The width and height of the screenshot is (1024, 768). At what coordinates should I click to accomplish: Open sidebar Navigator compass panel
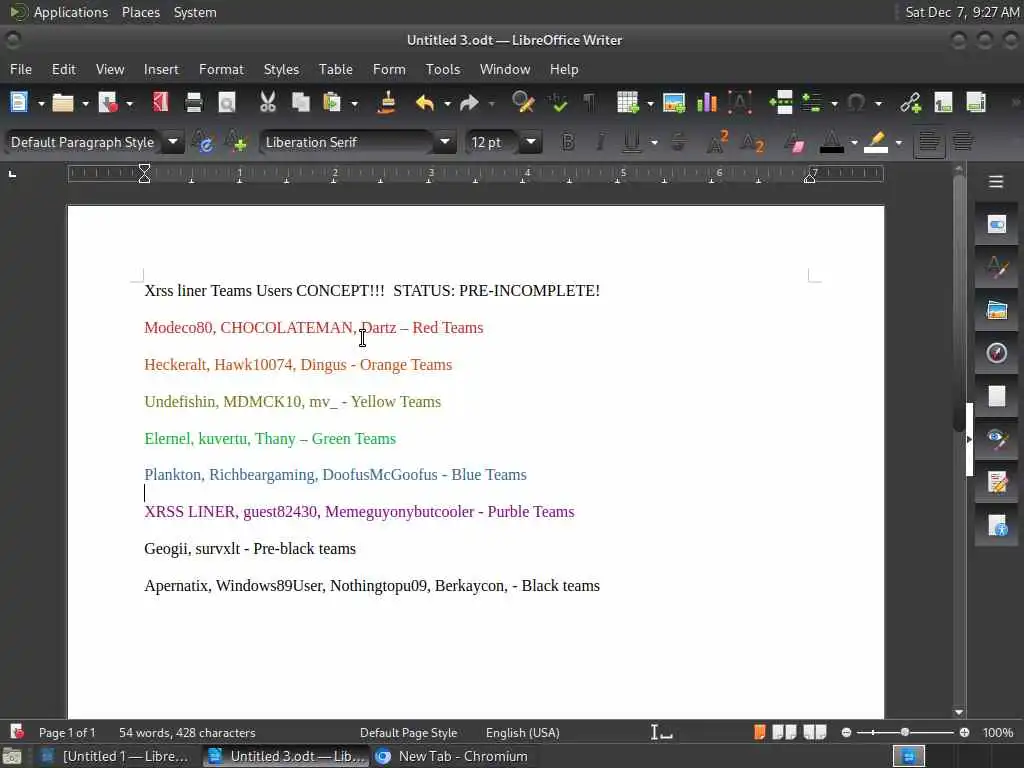click(x=997, y=353)
